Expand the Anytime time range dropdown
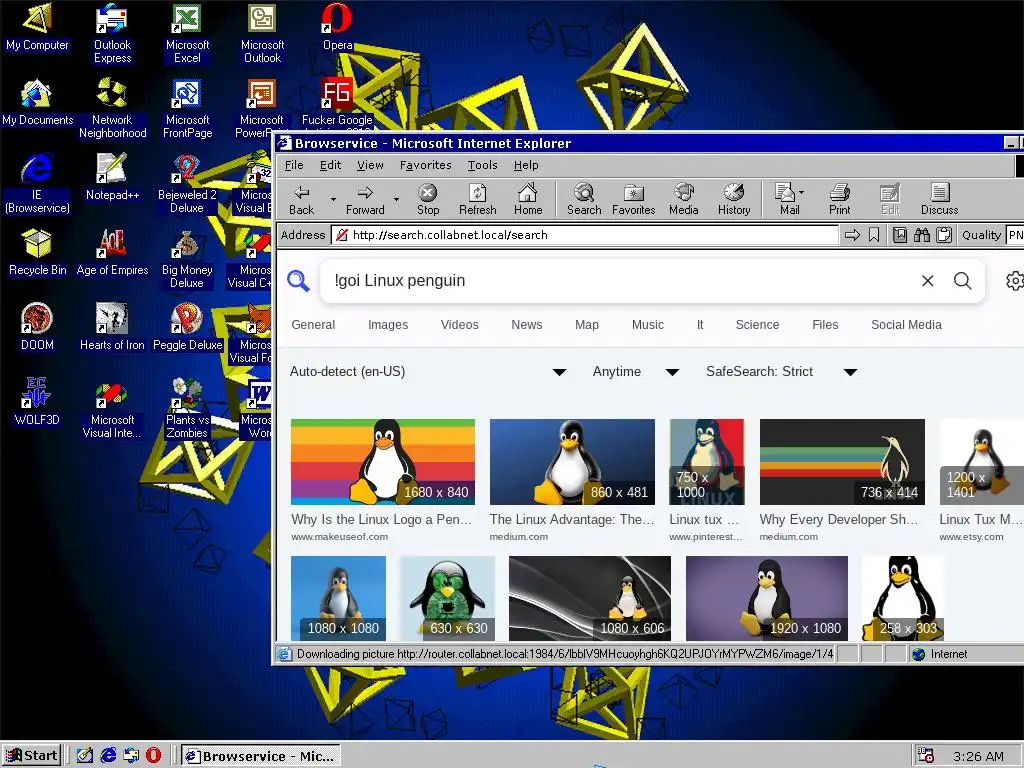1024x768 pixels. point(635,372)
